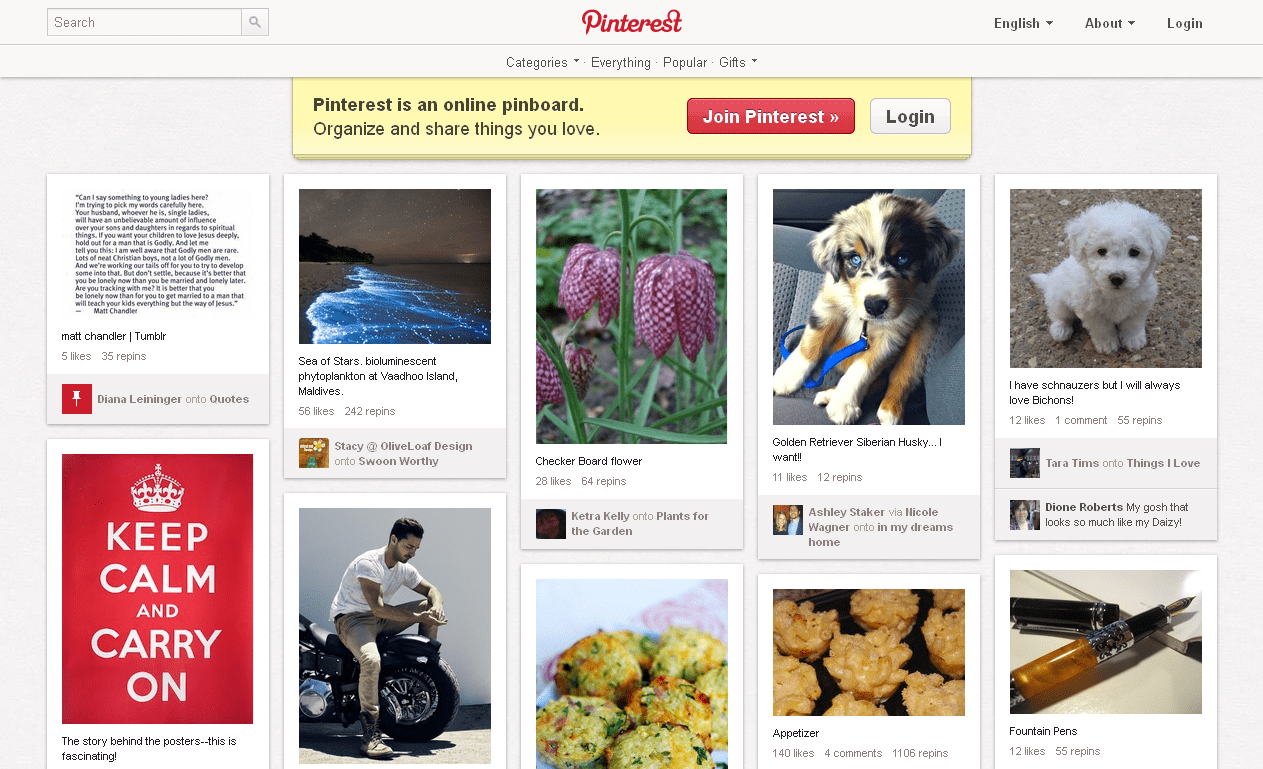This screenshot has height=769, width=1263.
Task: Open the Keep Calm and Carry On pin
Action: pos(157,589)
